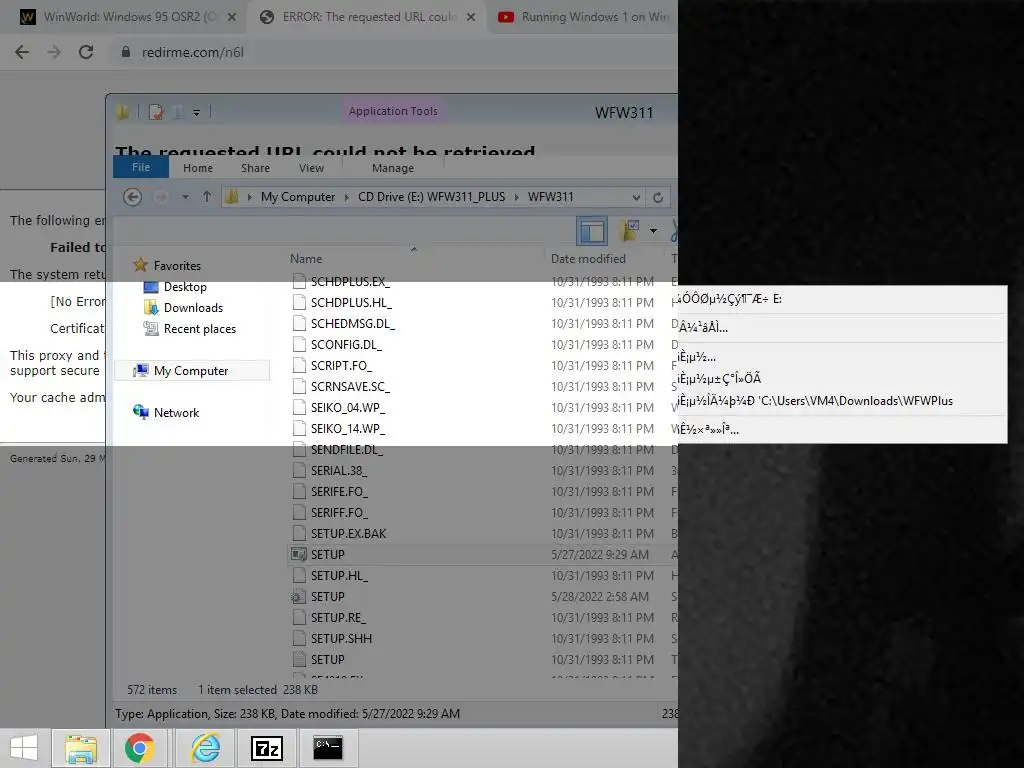Viewport: 1024px width, 768px height.
Task: Open the Share ribbon tab
Action: coord(255,168)
